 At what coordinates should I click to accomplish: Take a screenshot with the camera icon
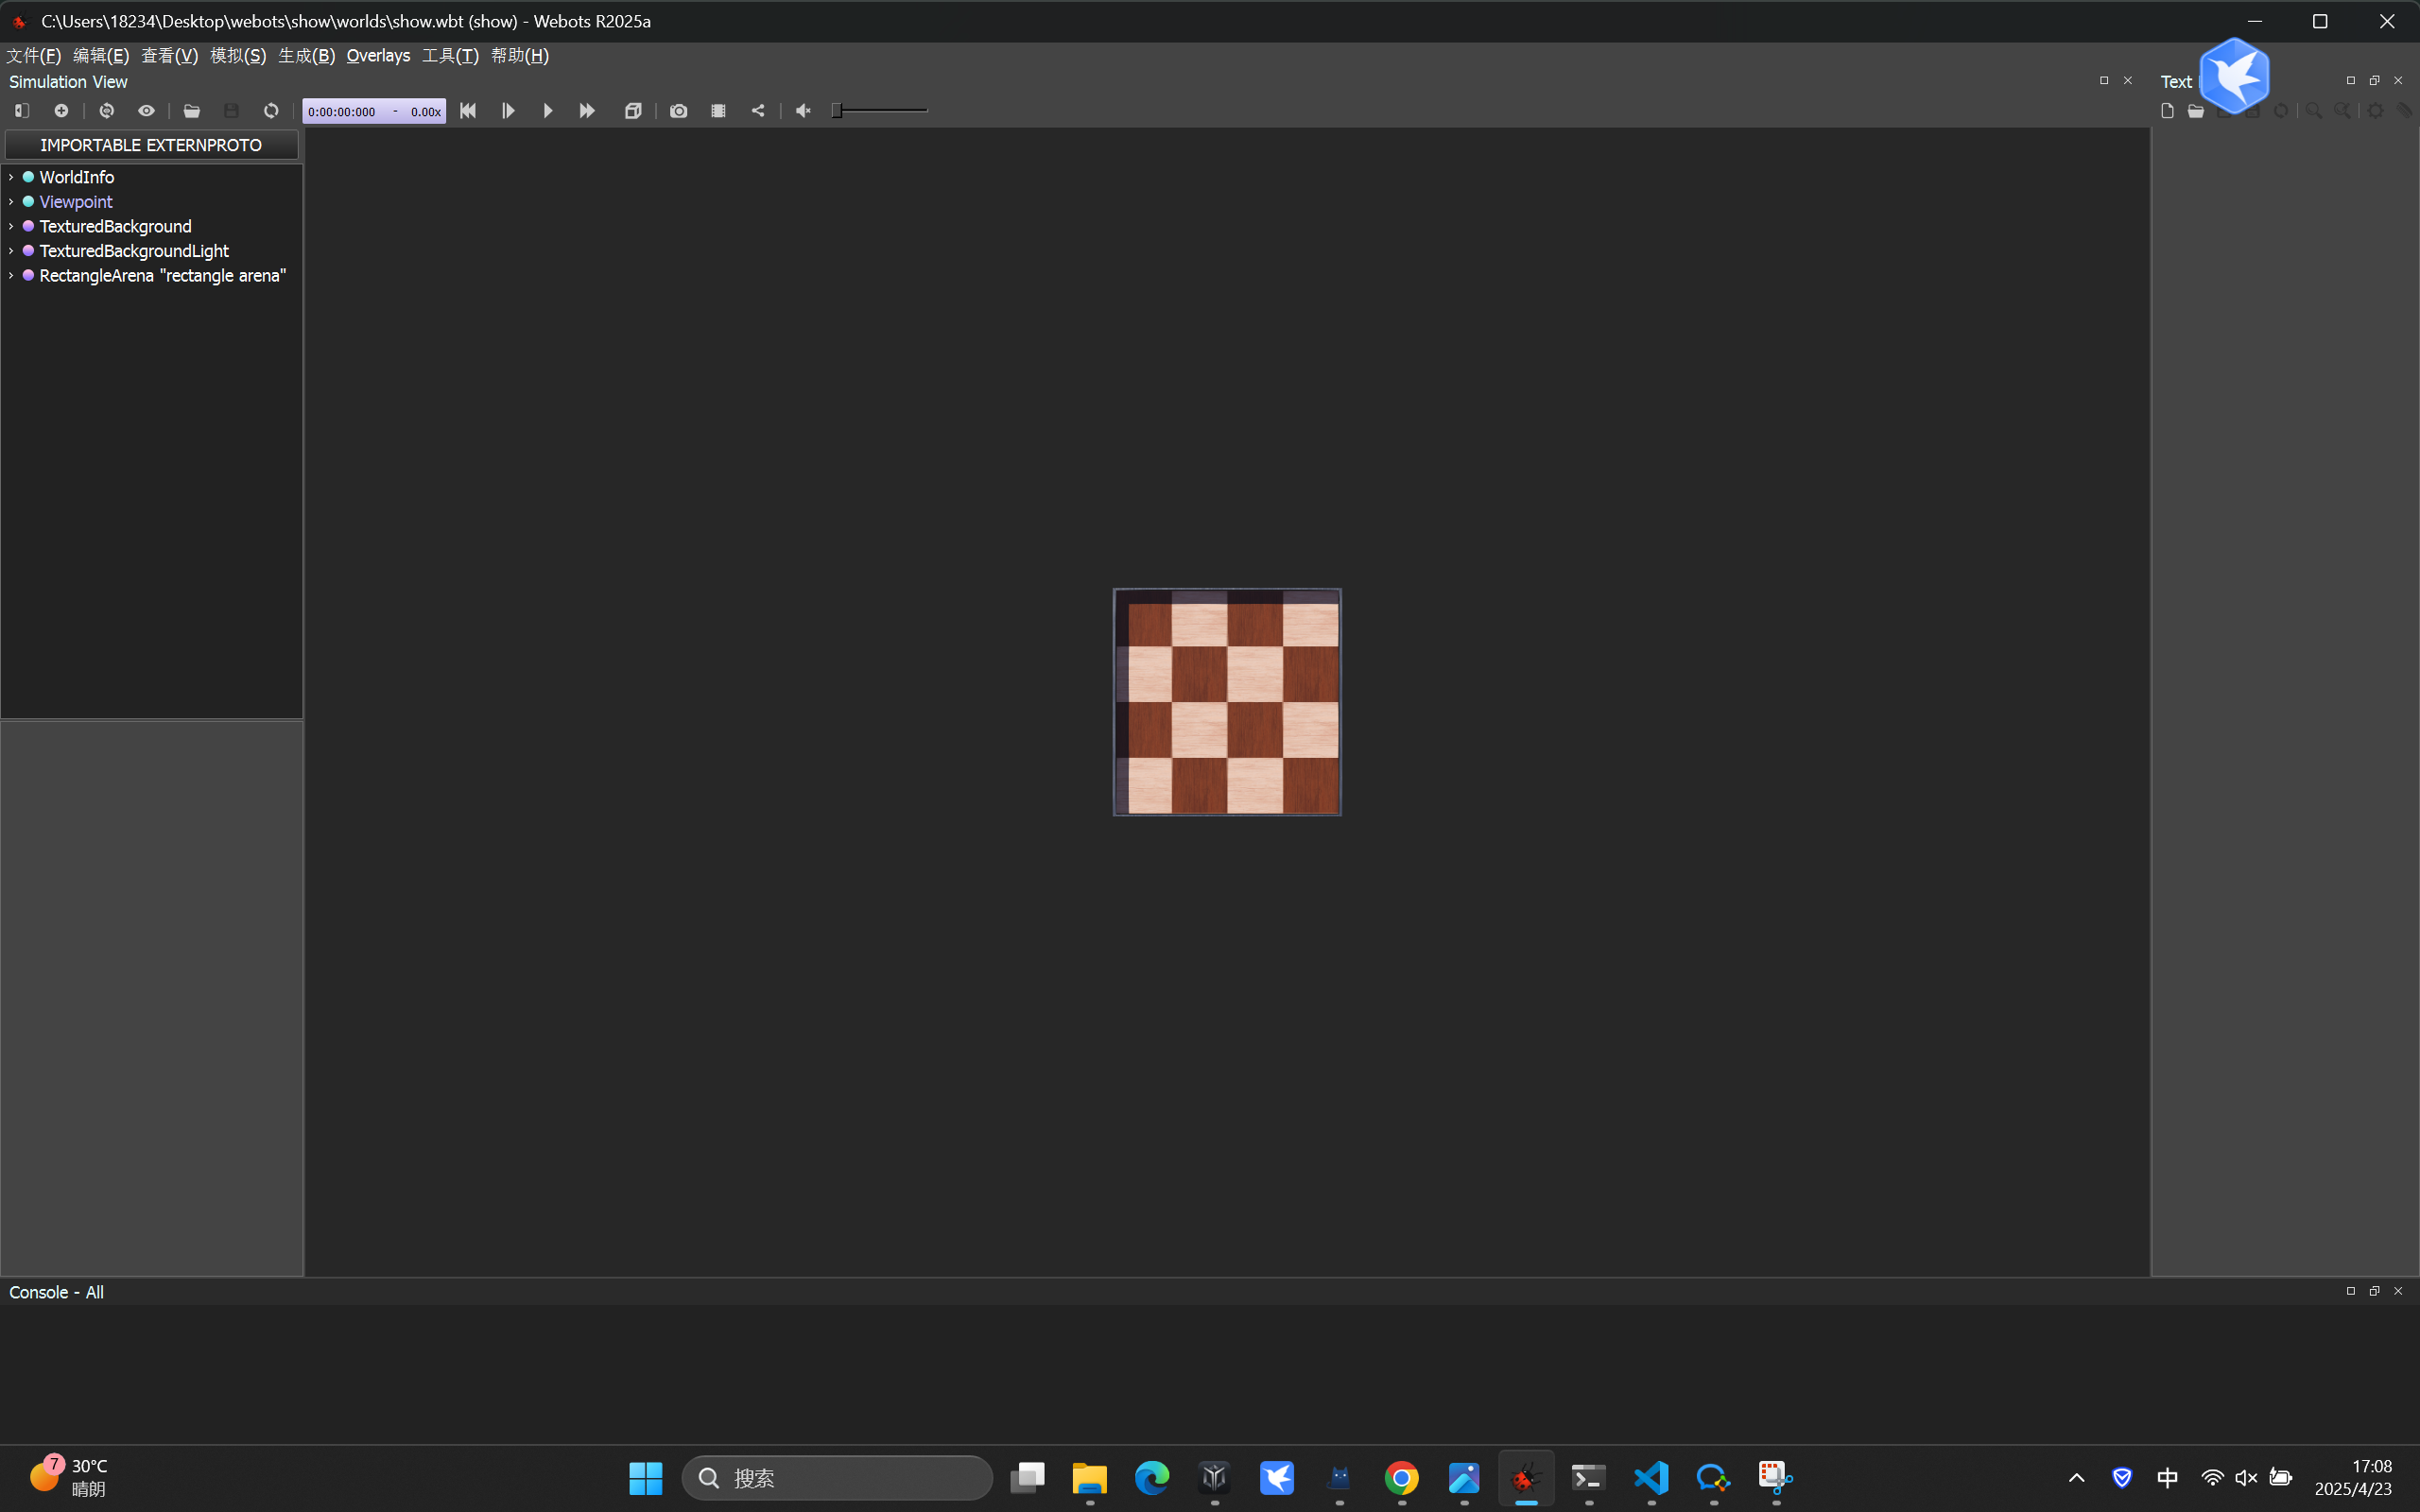[678, 111]
